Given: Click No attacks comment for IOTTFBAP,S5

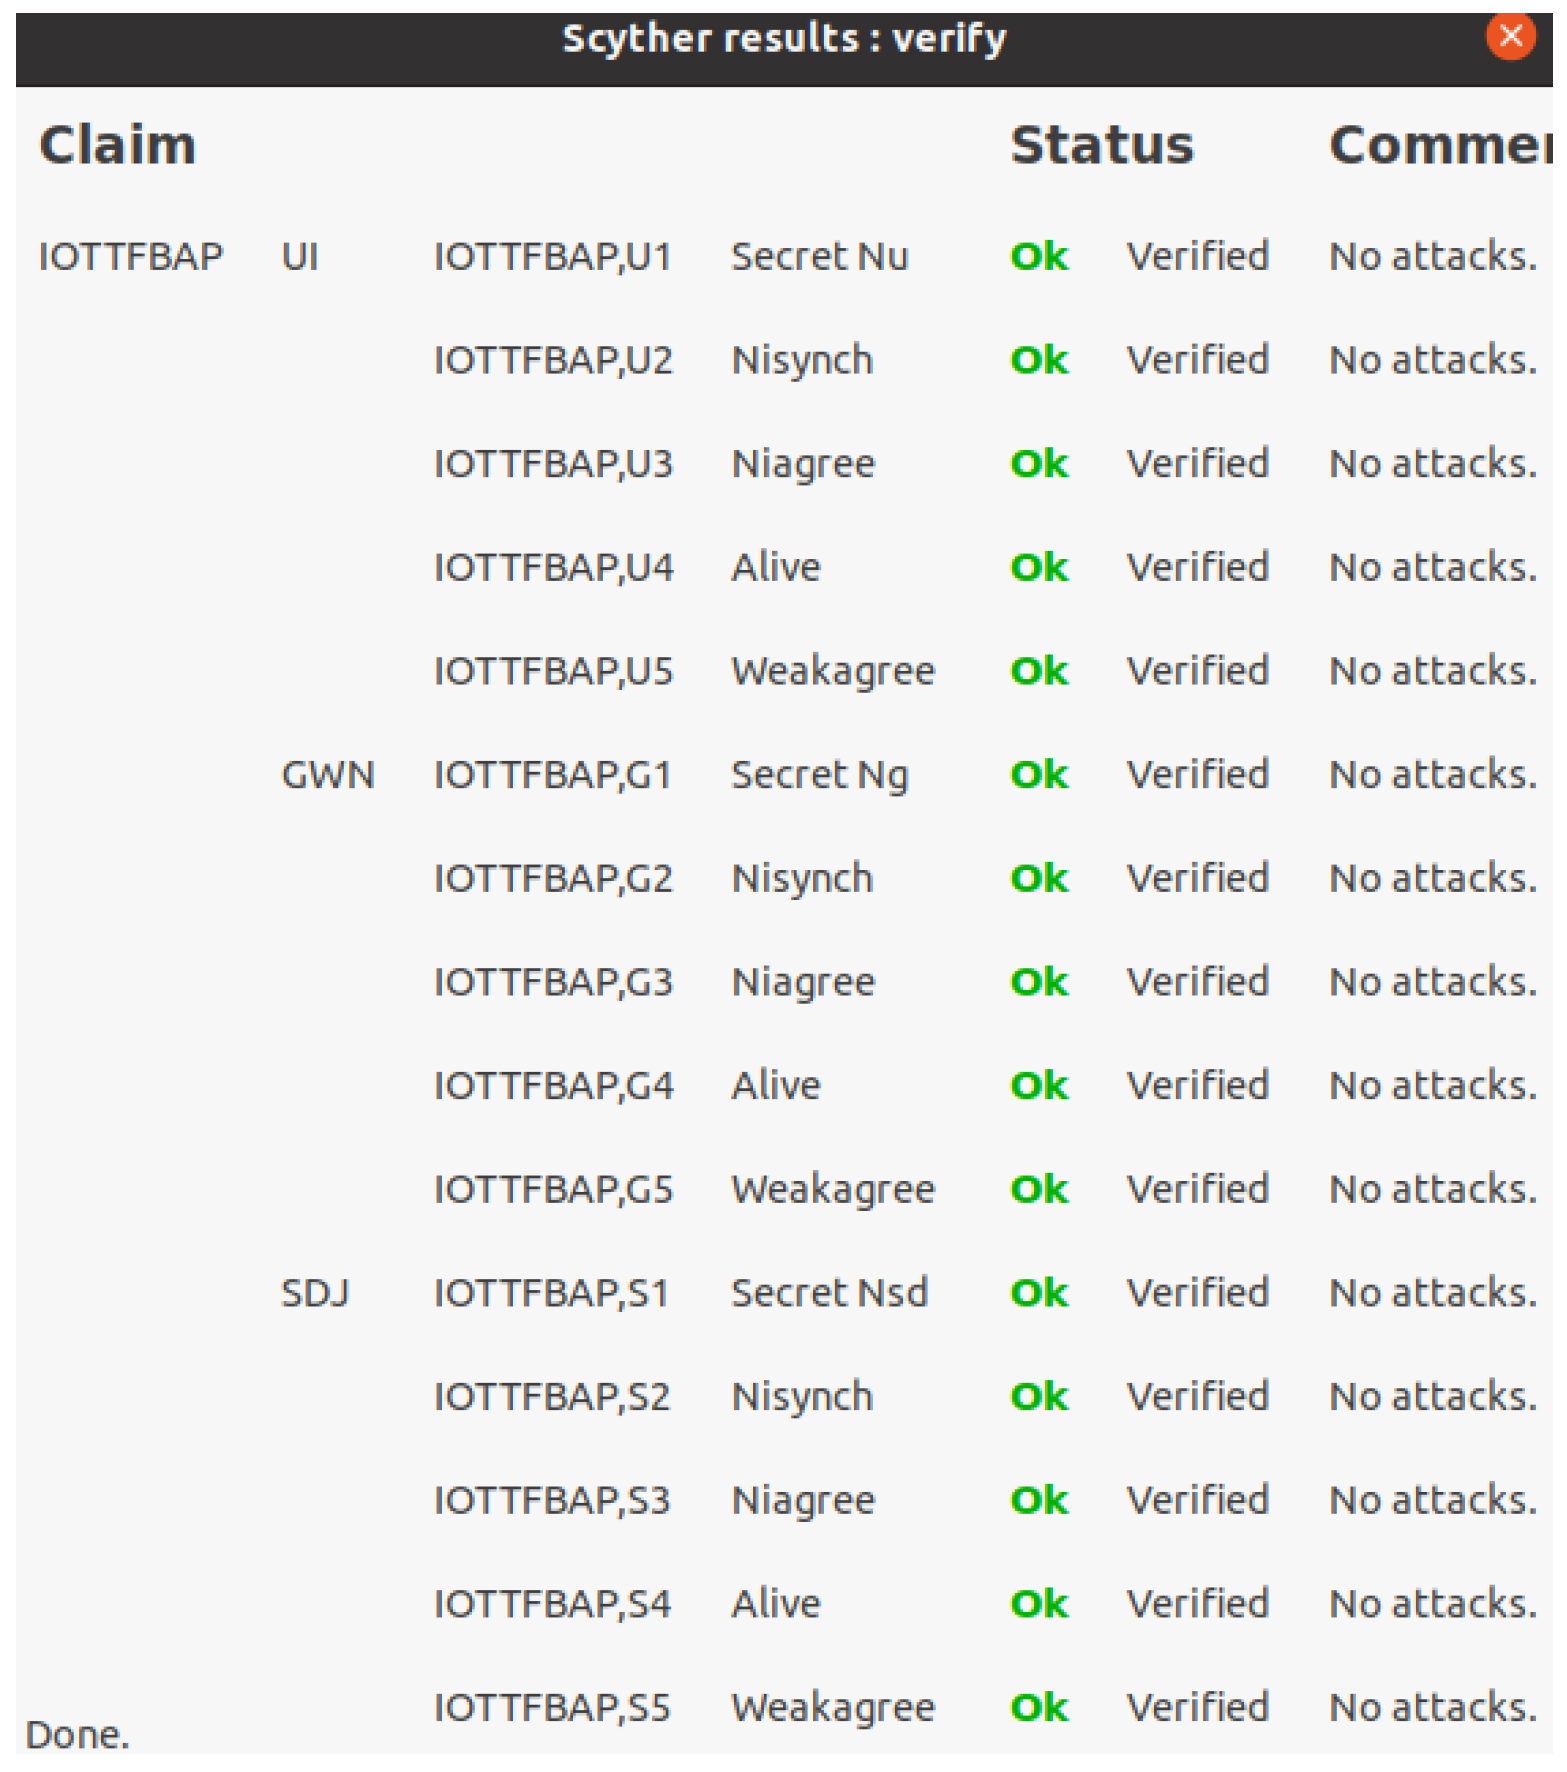Looking at the screenshot, I should (x=1432, y=1707).
